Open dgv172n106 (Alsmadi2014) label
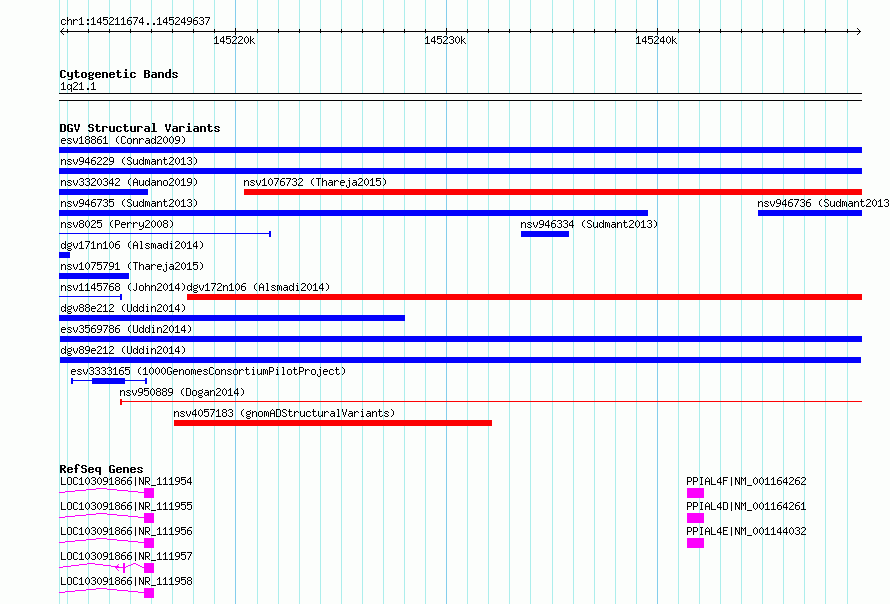Screen dimensions: 890x604 pyautogui.click(x=258, y=287)
